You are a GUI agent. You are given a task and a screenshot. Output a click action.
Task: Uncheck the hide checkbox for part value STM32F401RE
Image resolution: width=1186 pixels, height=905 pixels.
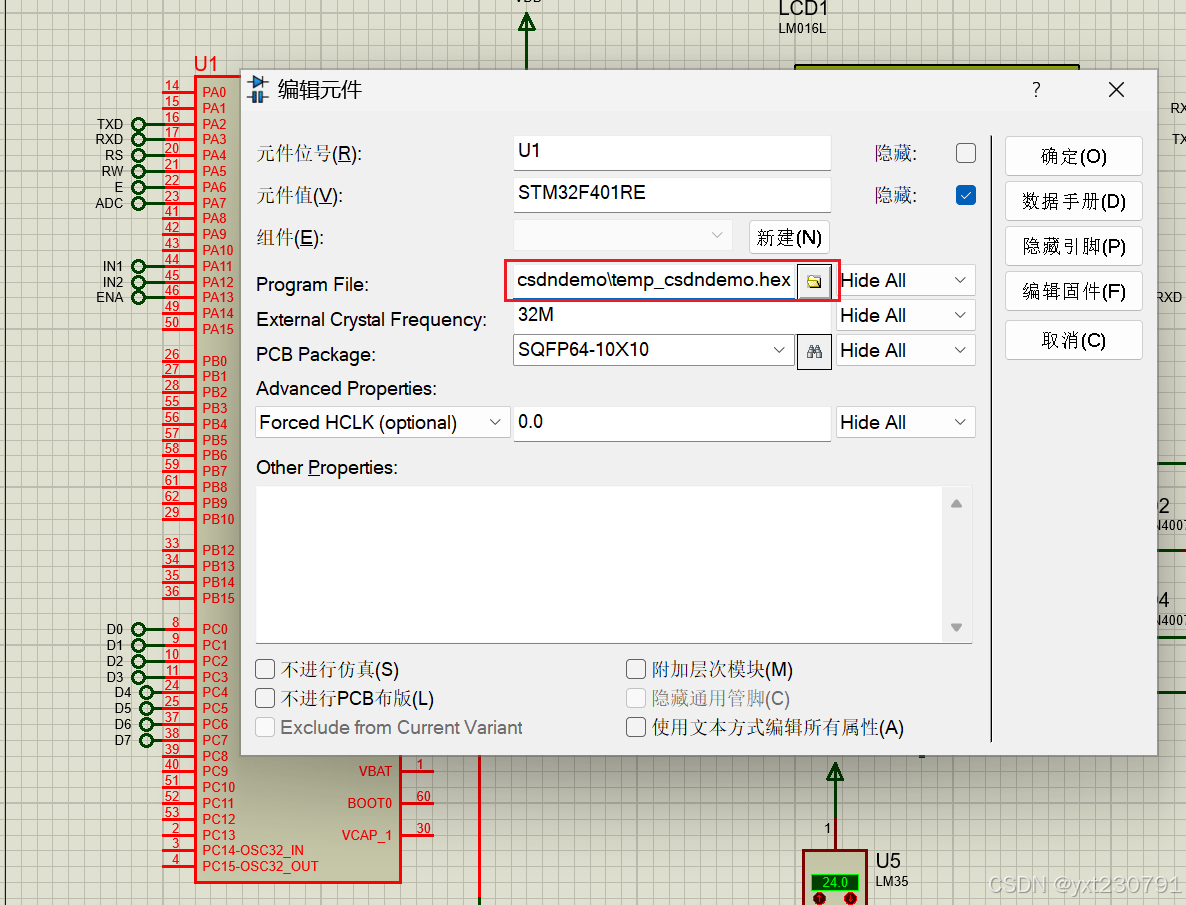coord(966,195)
